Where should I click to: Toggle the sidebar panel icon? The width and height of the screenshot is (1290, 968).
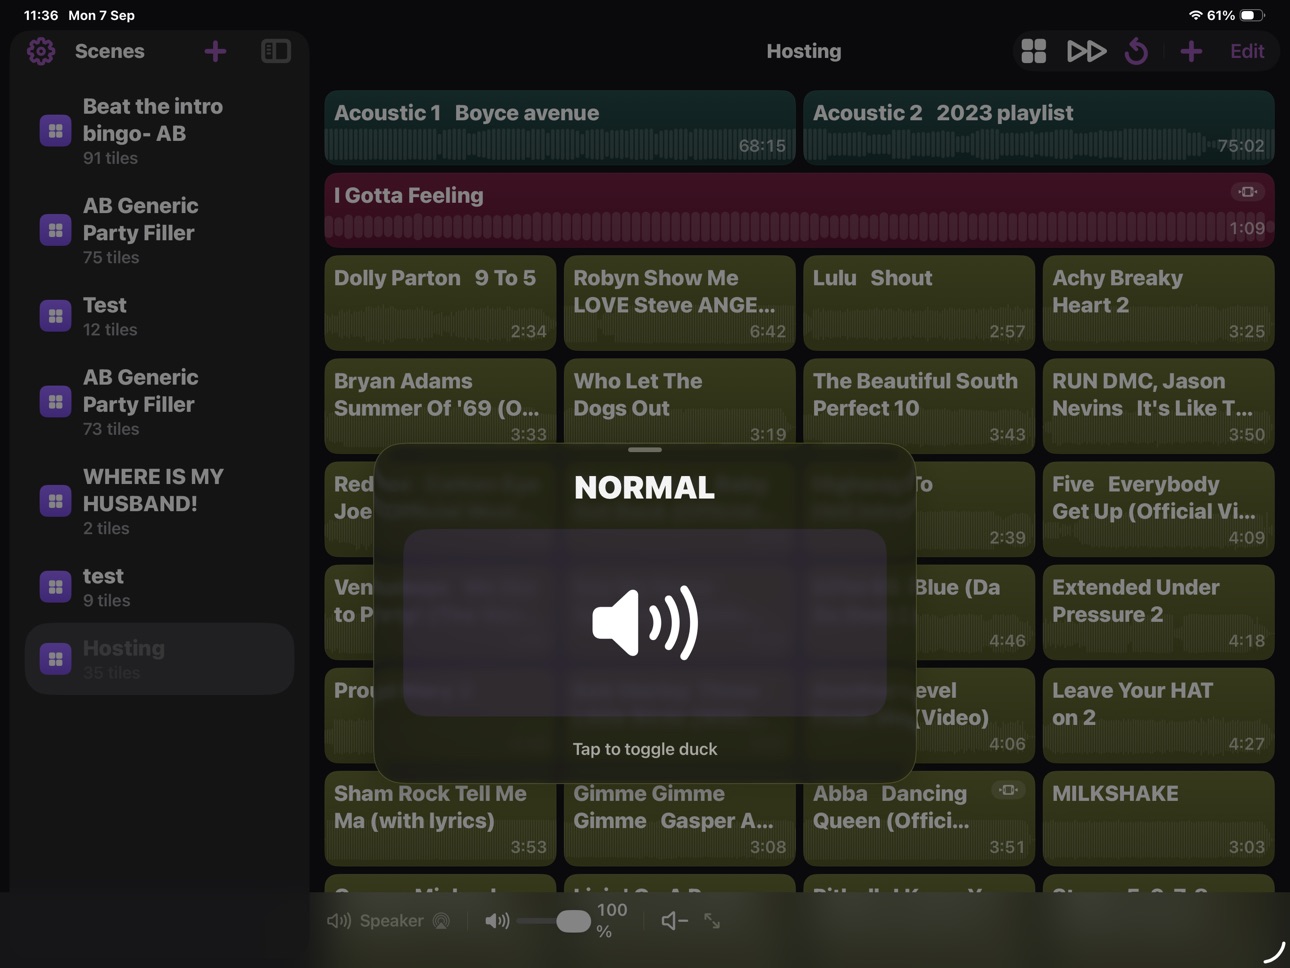point(276,51)
